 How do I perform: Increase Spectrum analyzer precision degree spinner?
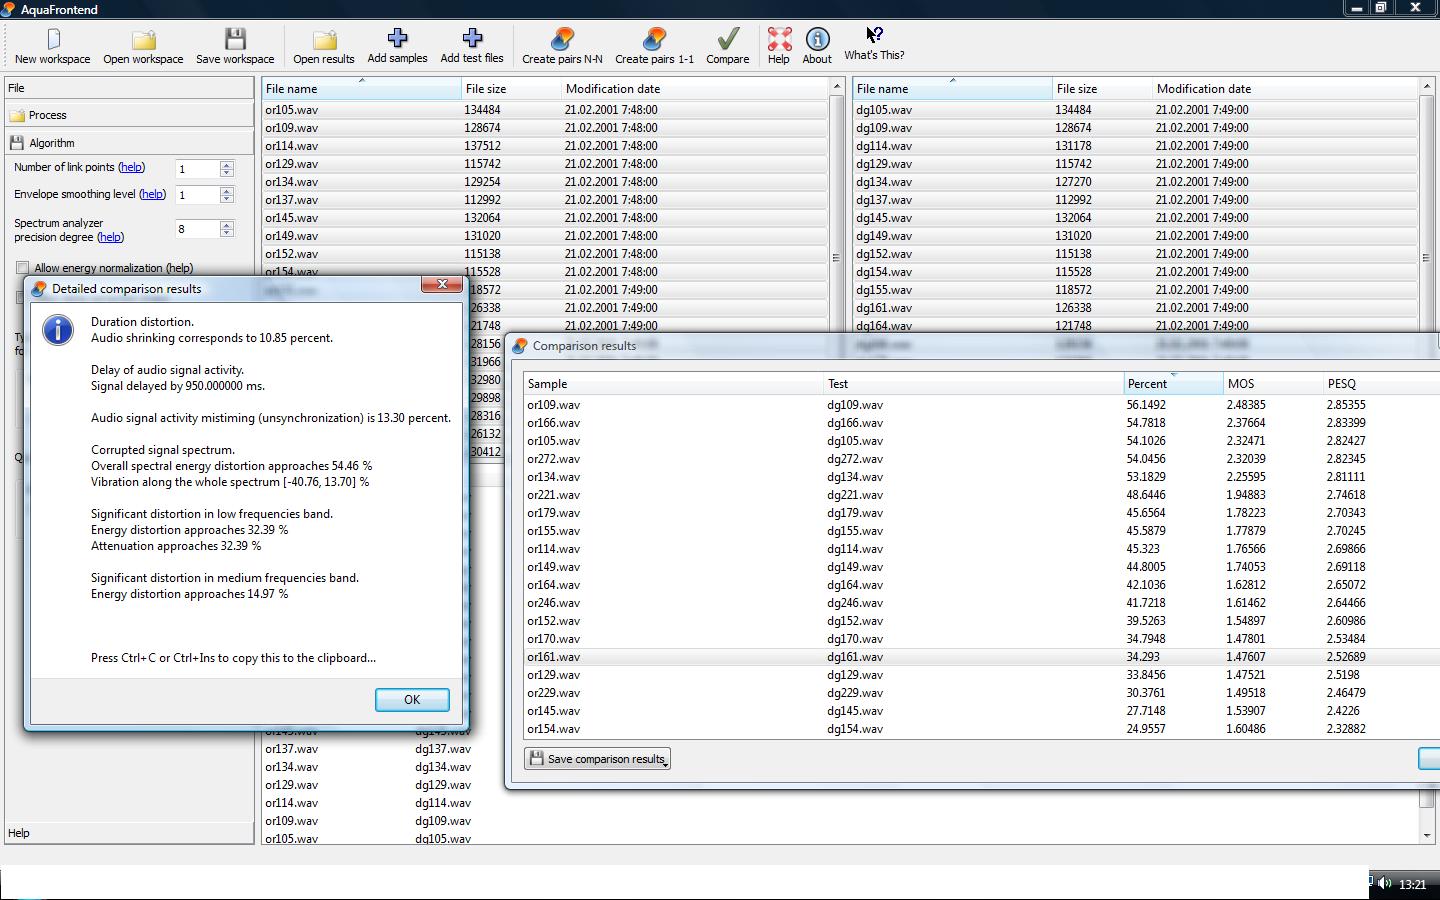click(x=227, y=225)
